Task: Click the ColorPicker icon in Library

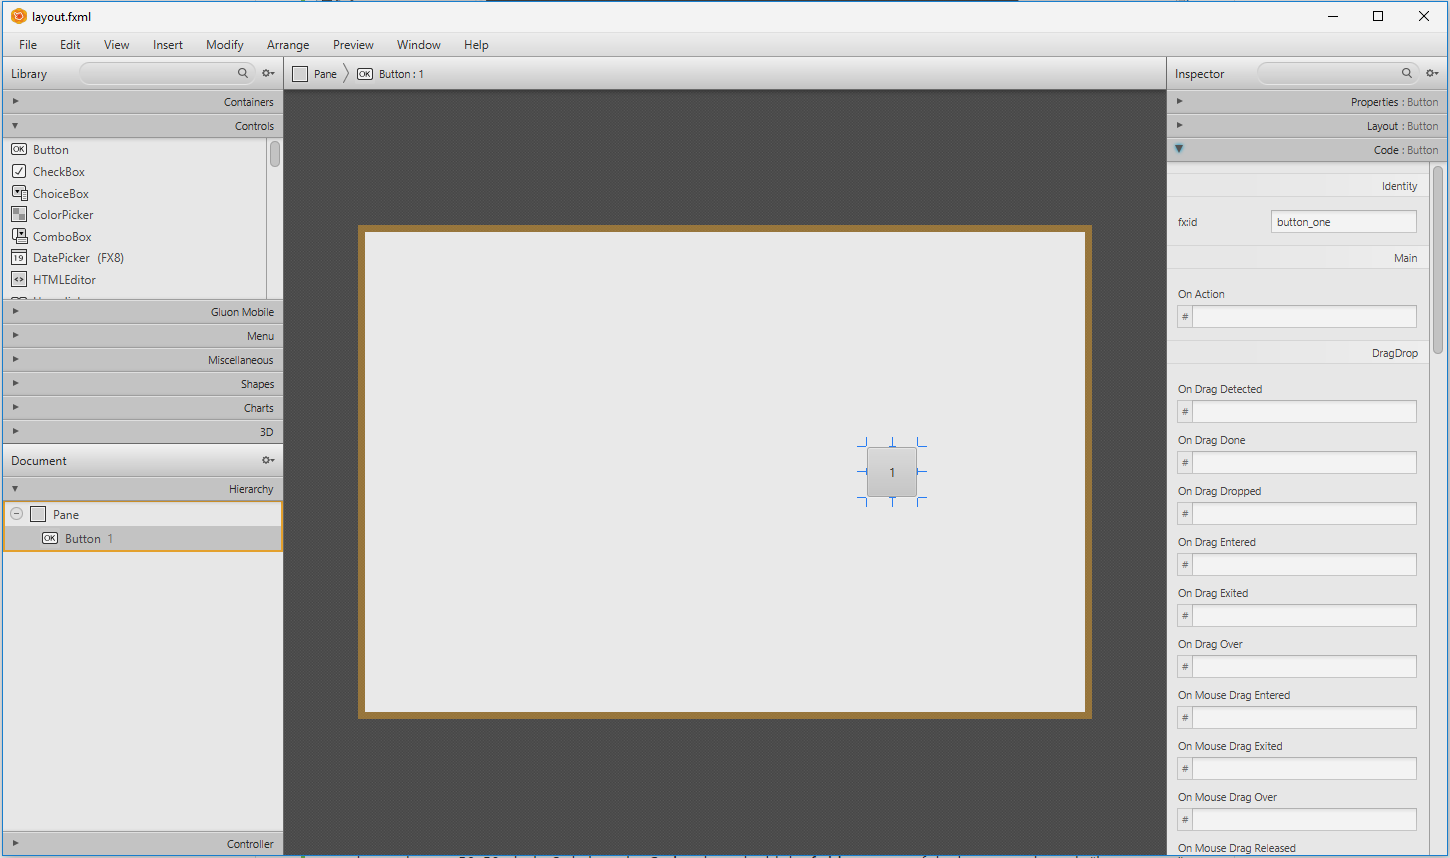Action: [19, 214]
